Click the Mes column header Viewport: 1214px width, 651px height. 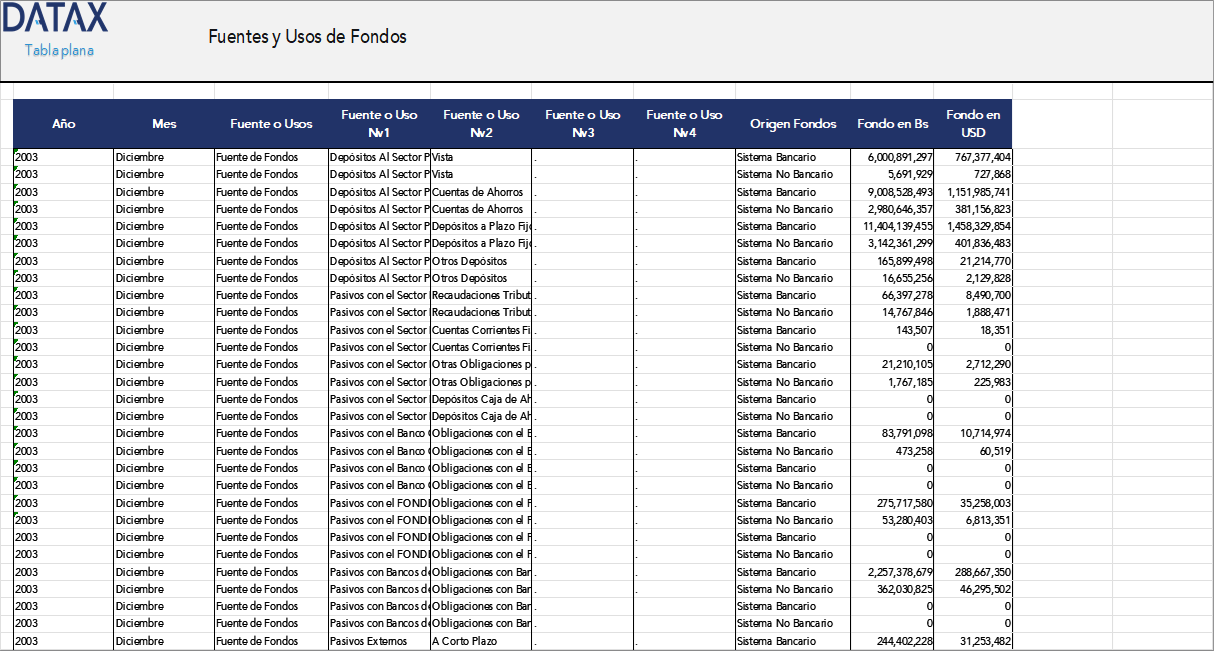(164, 123)
